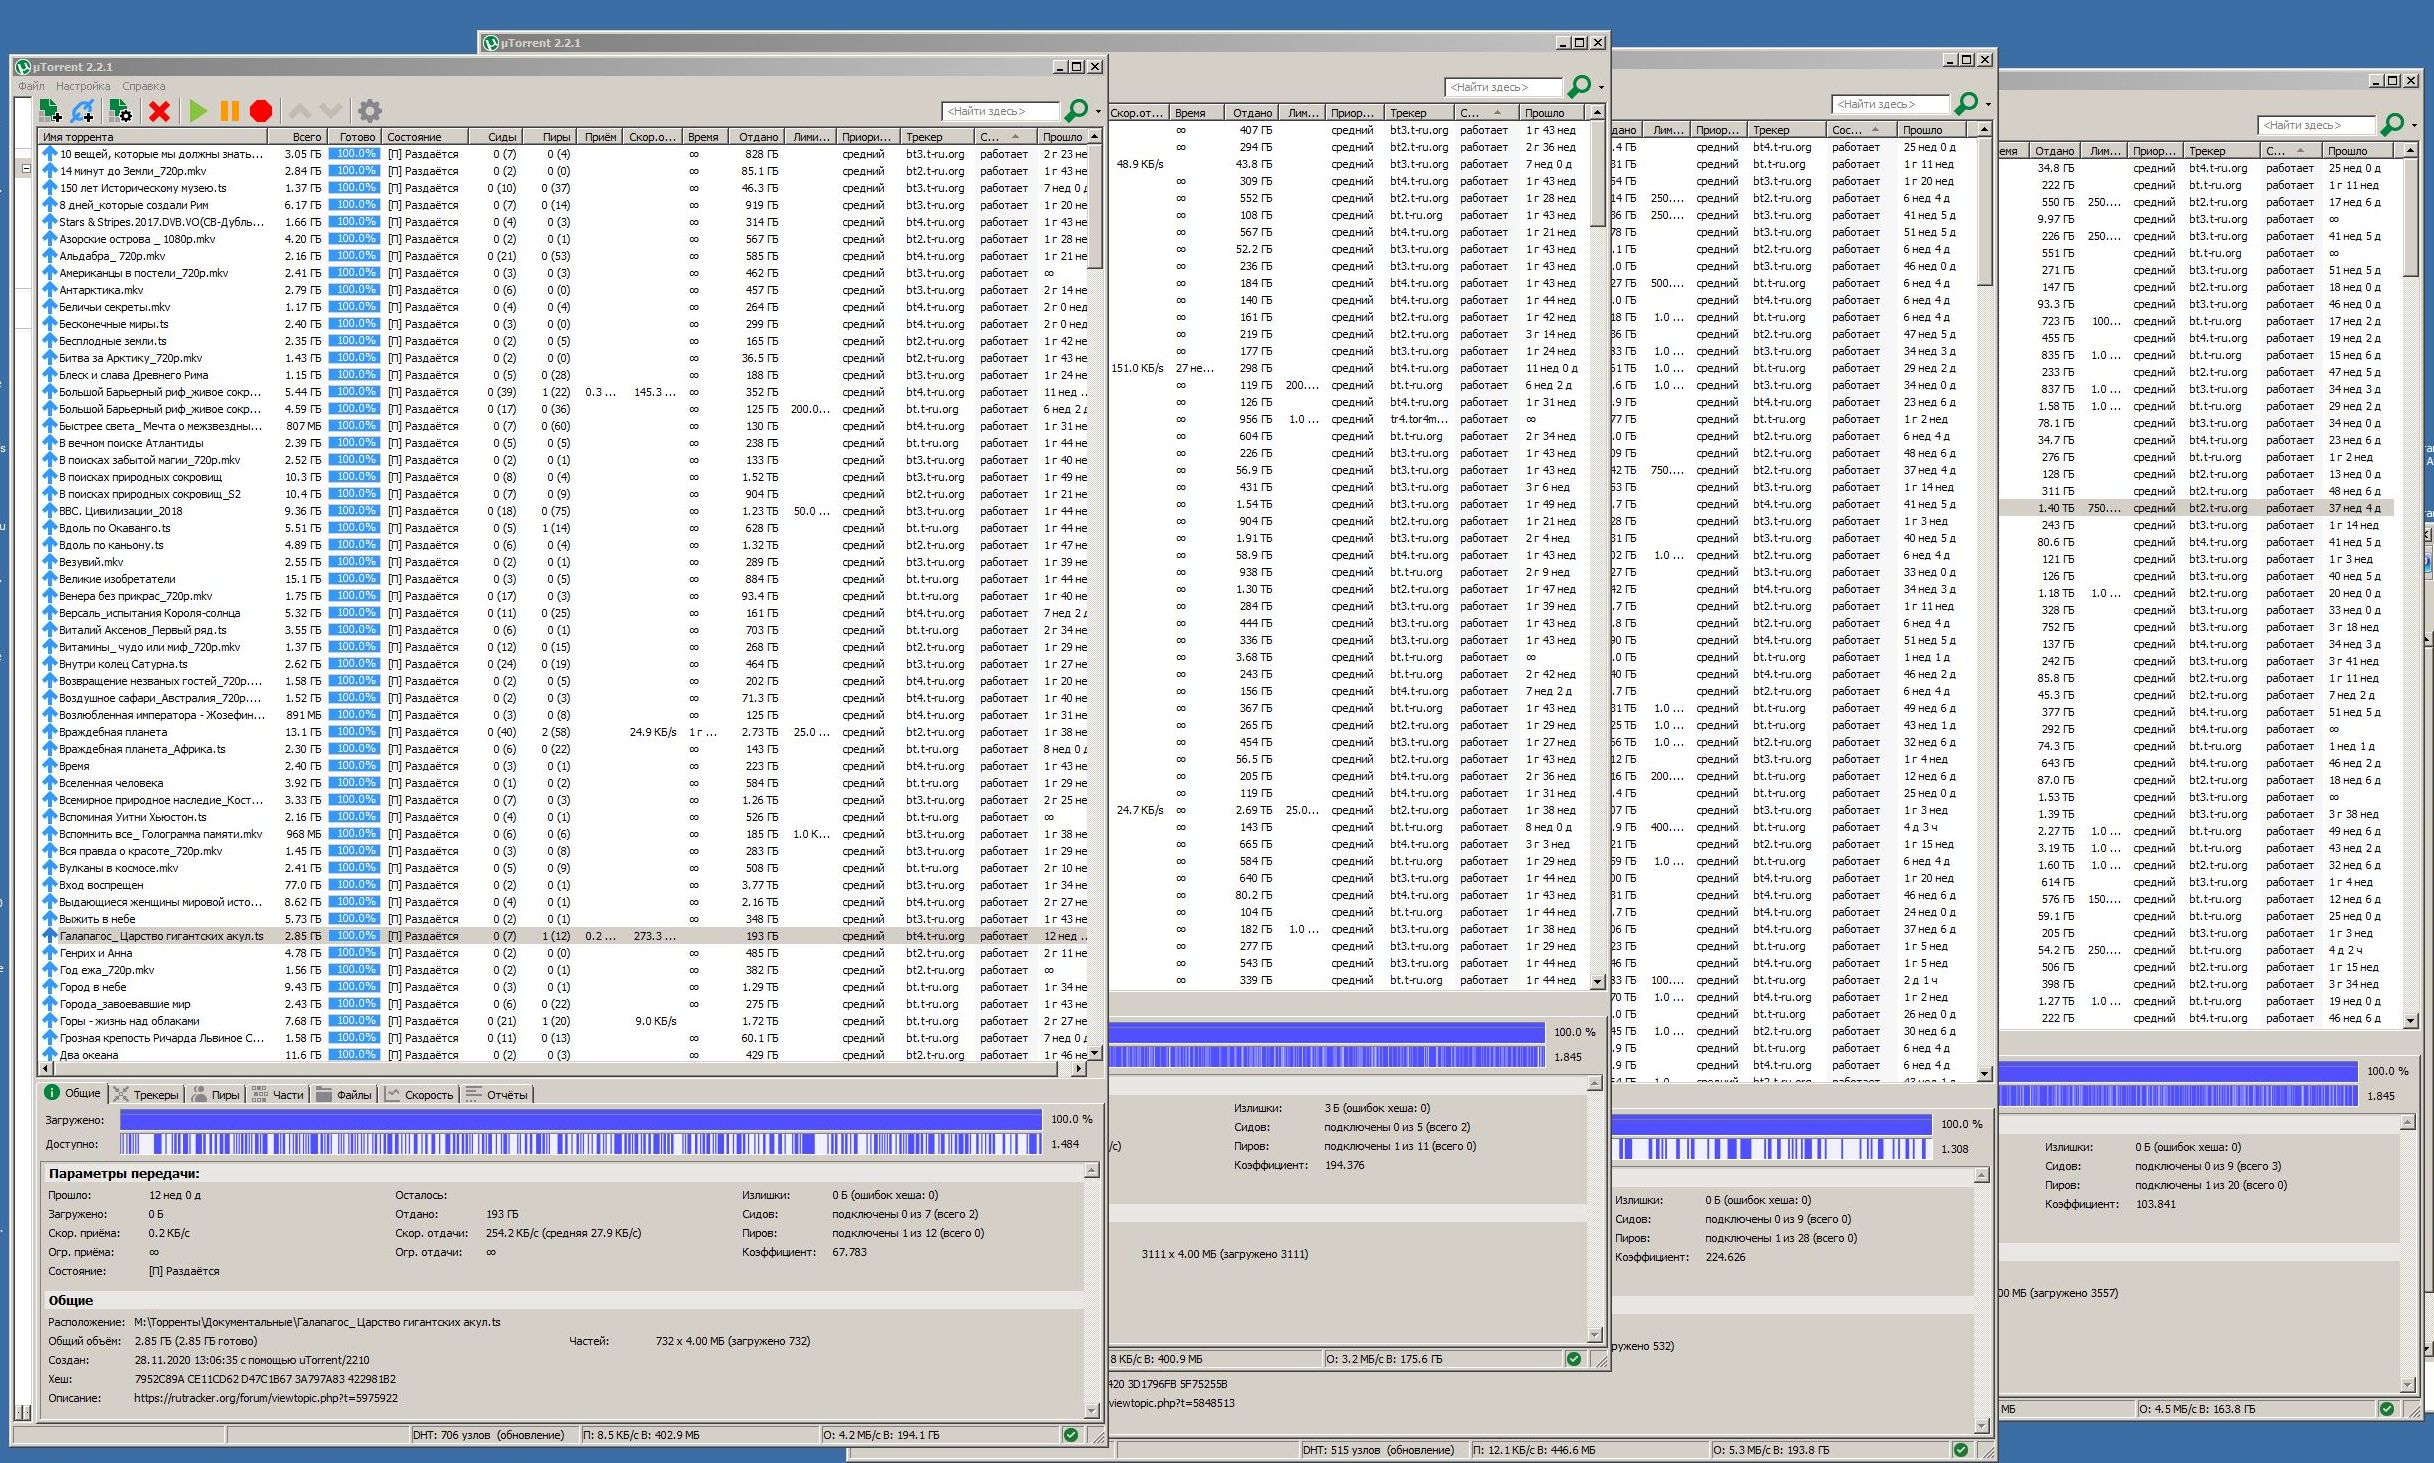Pause the torrent with the orange pause icon
Screen dimensions: 2434x1463
[x=229, y=111]
